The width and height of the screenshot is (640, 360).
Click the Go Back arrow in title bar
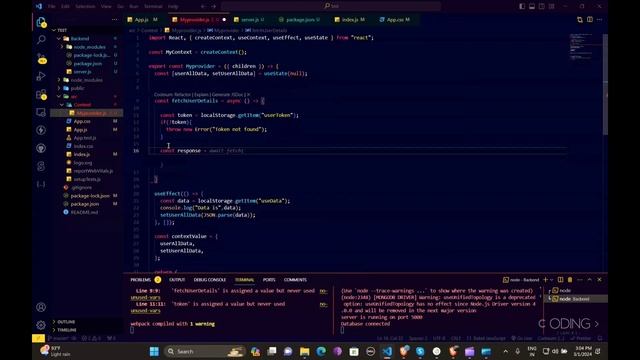click(203, 6)
